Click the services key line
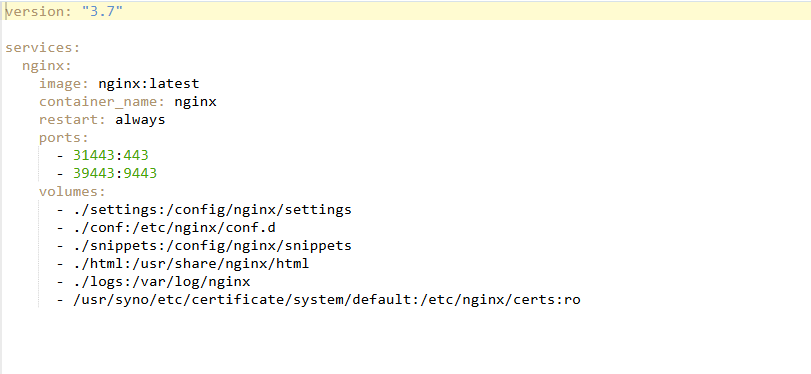This screenshot has width=811, height=374. [43, 48]
